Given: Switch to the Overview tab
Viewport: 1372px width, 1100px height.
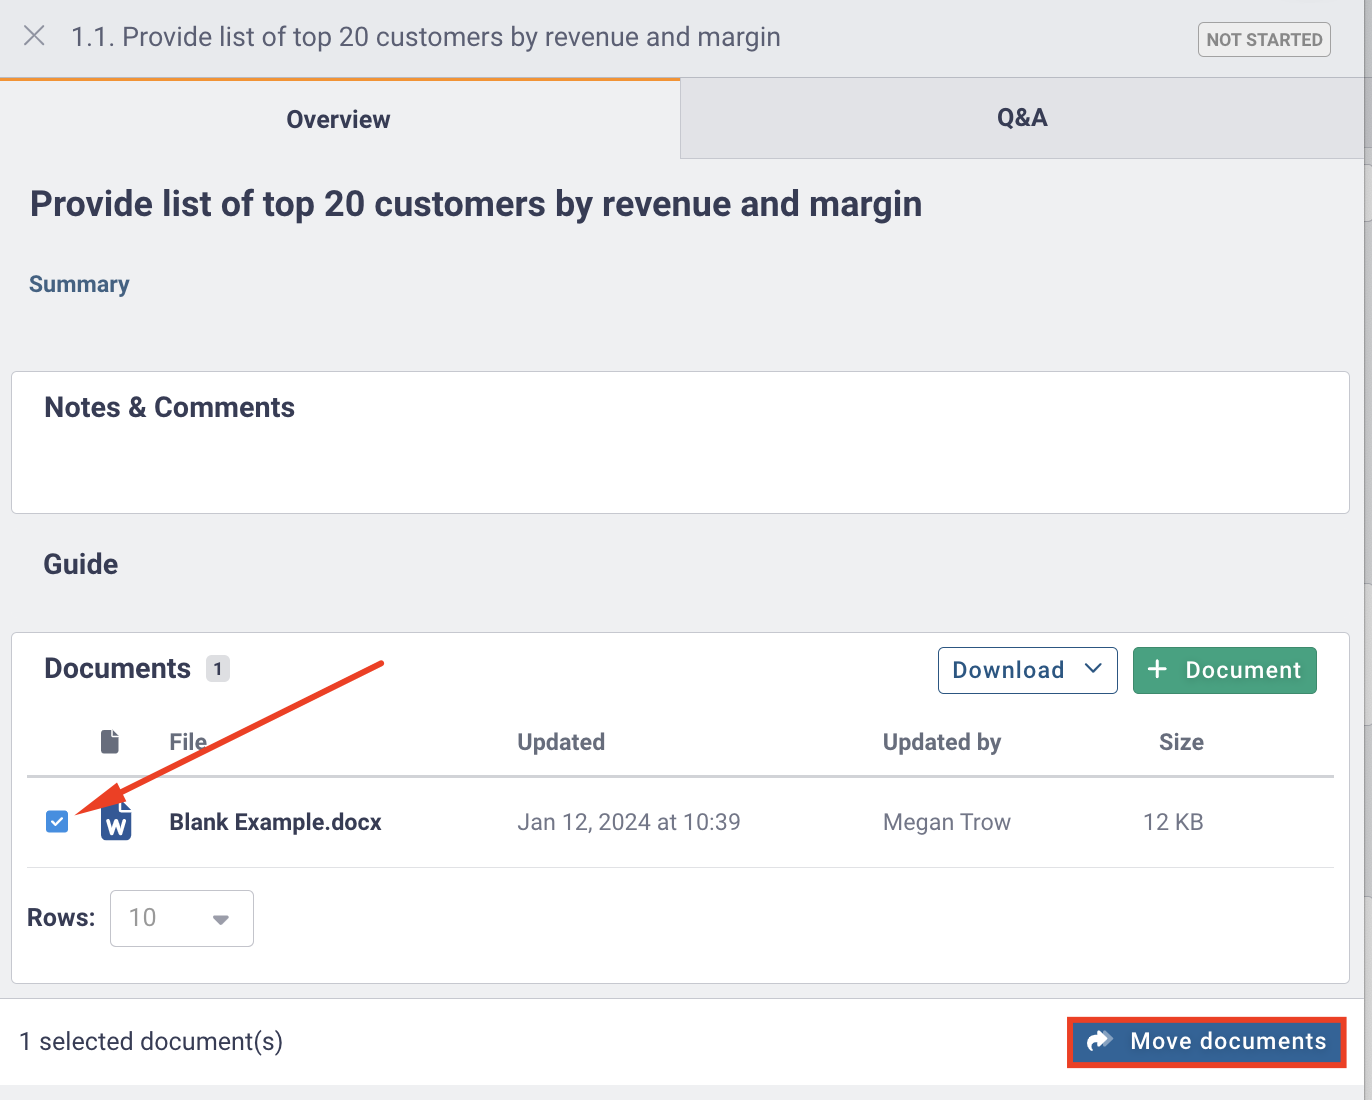Looking at the screenshot, I should coord(338,119).
